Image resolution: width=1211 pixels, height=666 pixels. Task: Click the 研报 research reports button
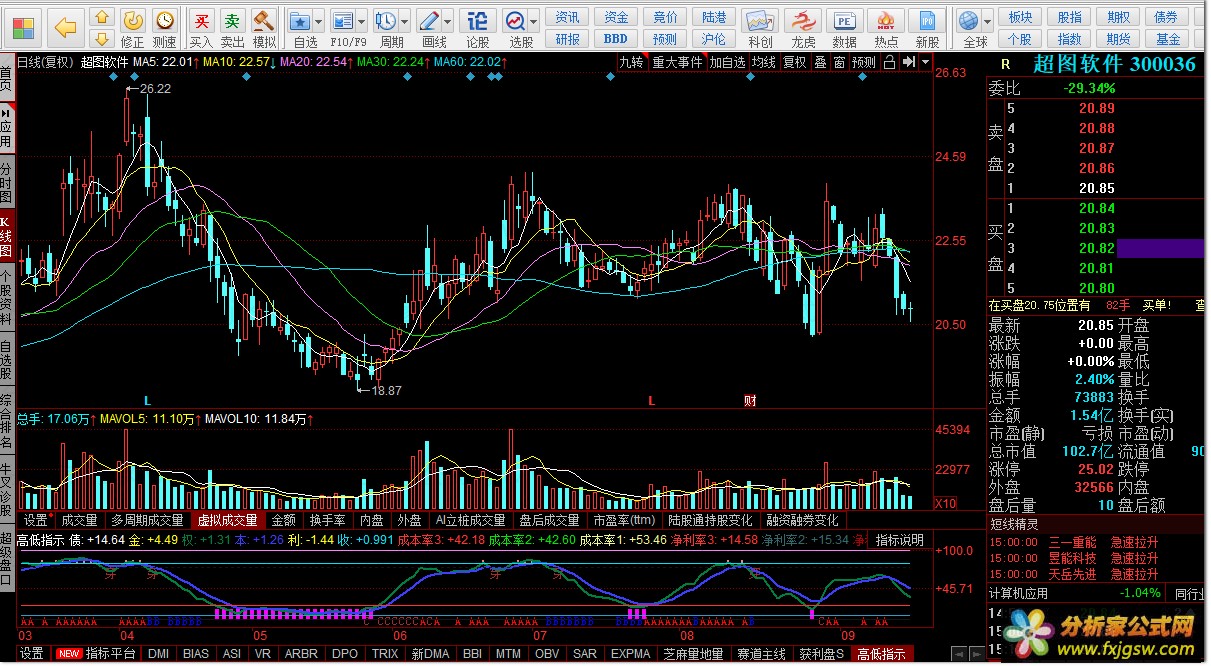tap(567, 39)
